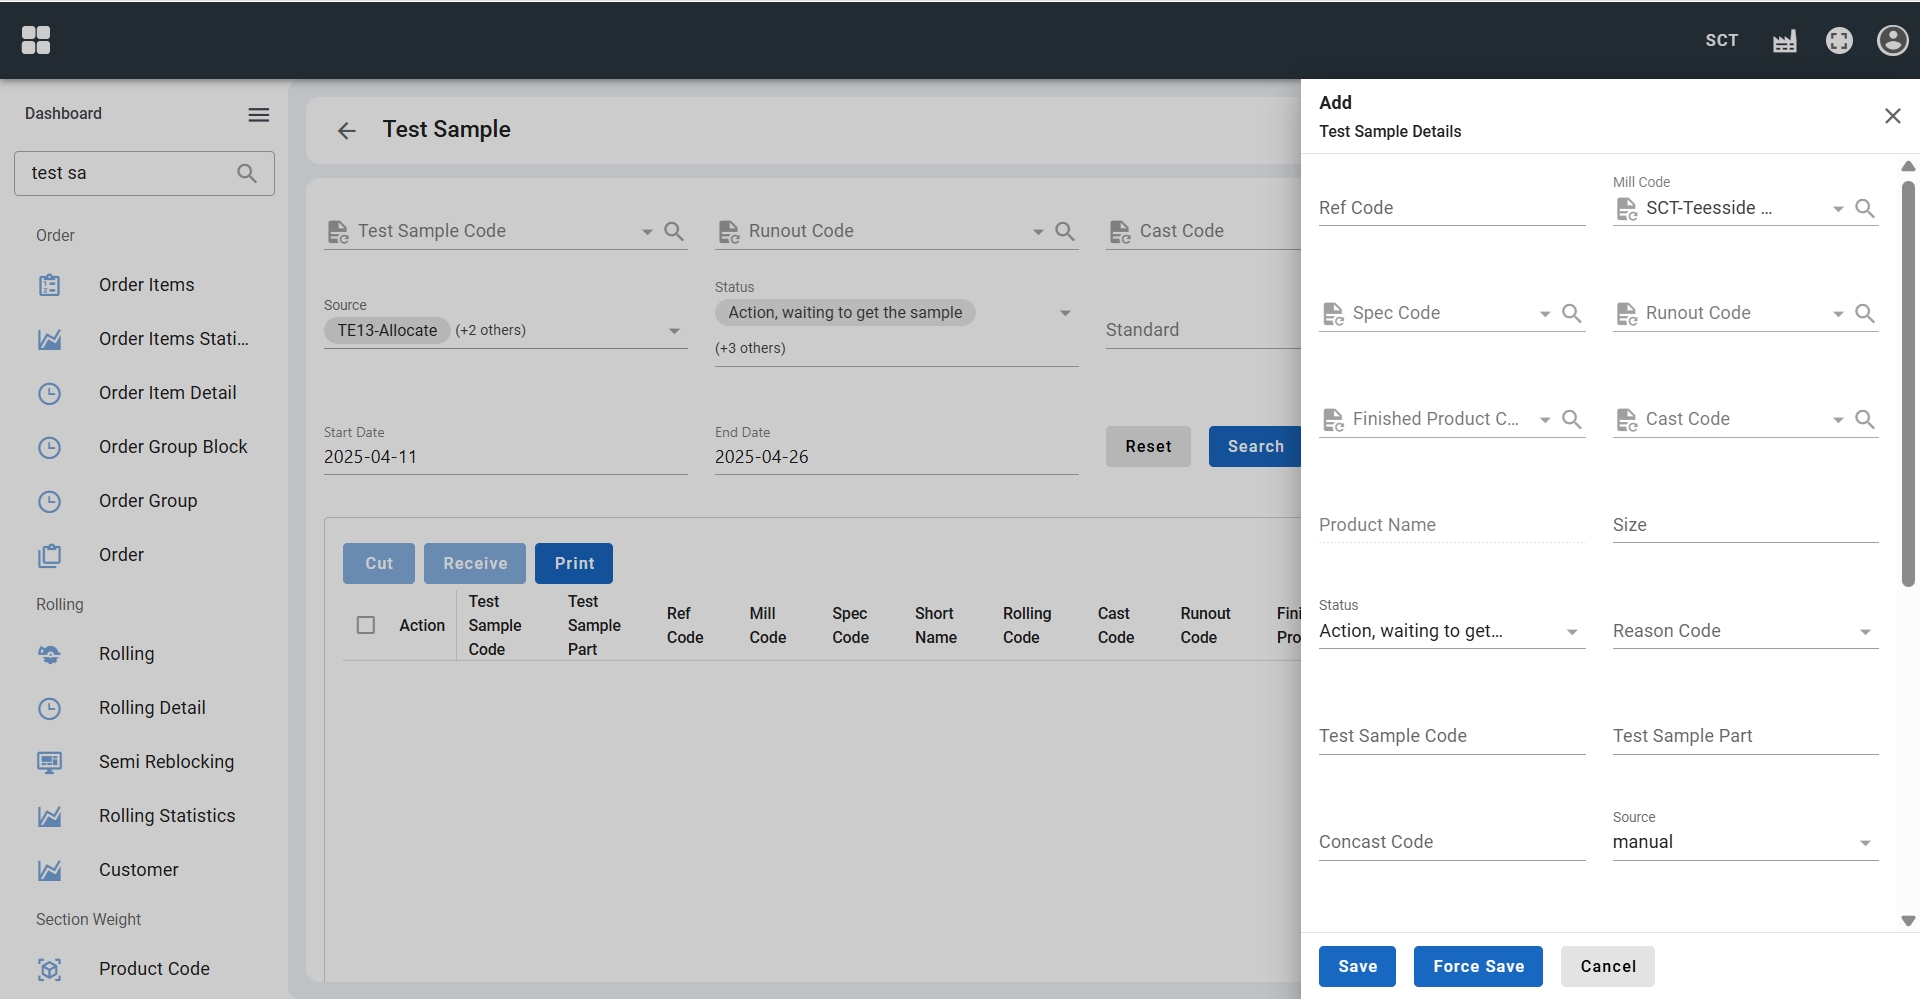This screenshot has height=999, width=1920.
Task: Click the sidebar search box with 'test sa'
Action: click(144, 173)
